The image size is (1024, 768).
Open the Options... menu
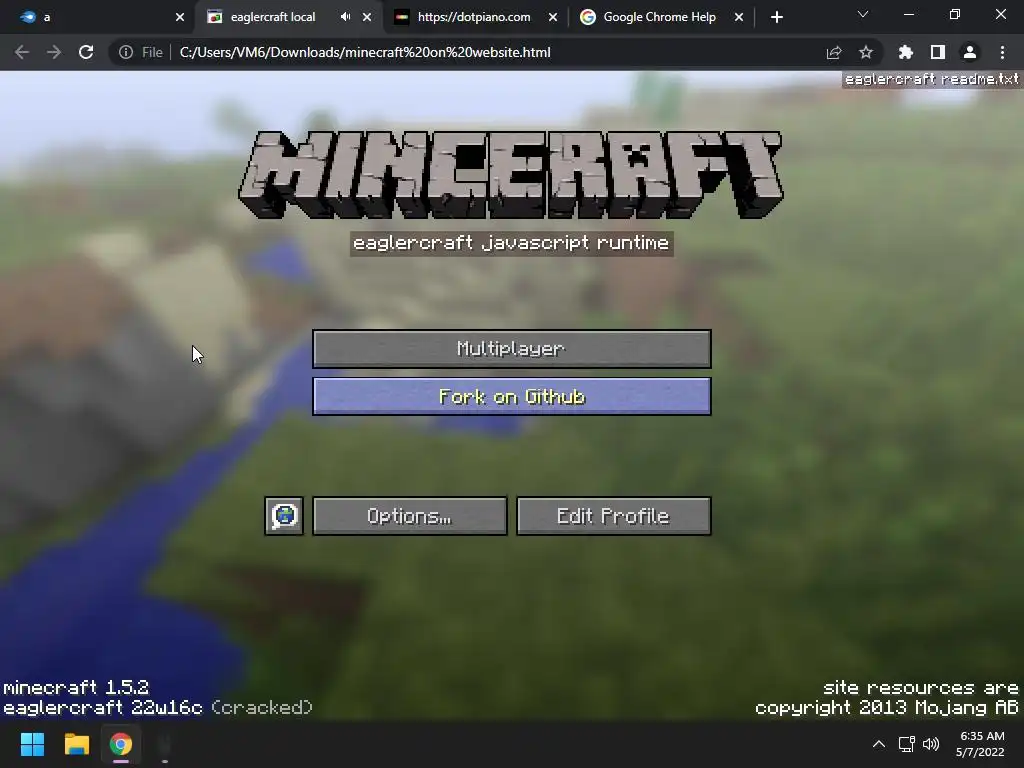coord(409,516)
